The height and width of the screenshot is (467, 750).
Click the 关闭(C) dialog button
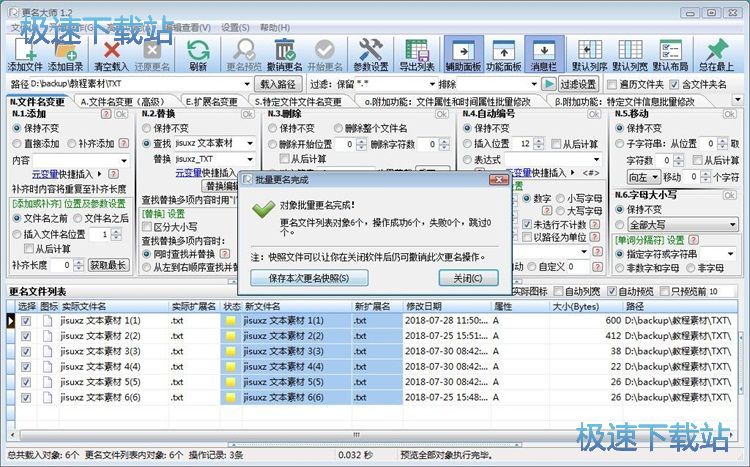click(x=468, y=278)
